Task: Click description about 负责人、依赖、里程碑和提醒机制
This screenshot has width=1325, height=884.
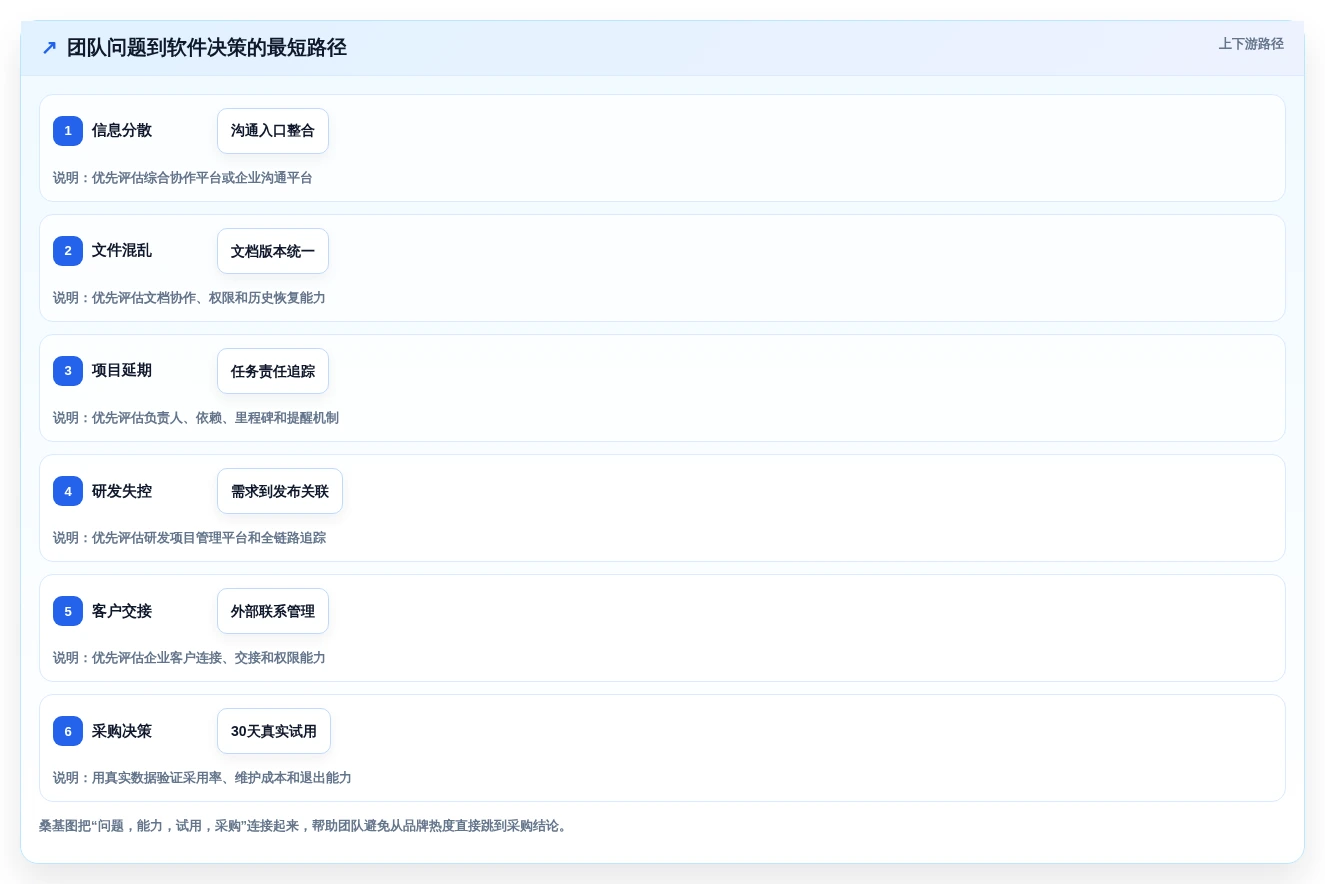Action: coord(196,418)
